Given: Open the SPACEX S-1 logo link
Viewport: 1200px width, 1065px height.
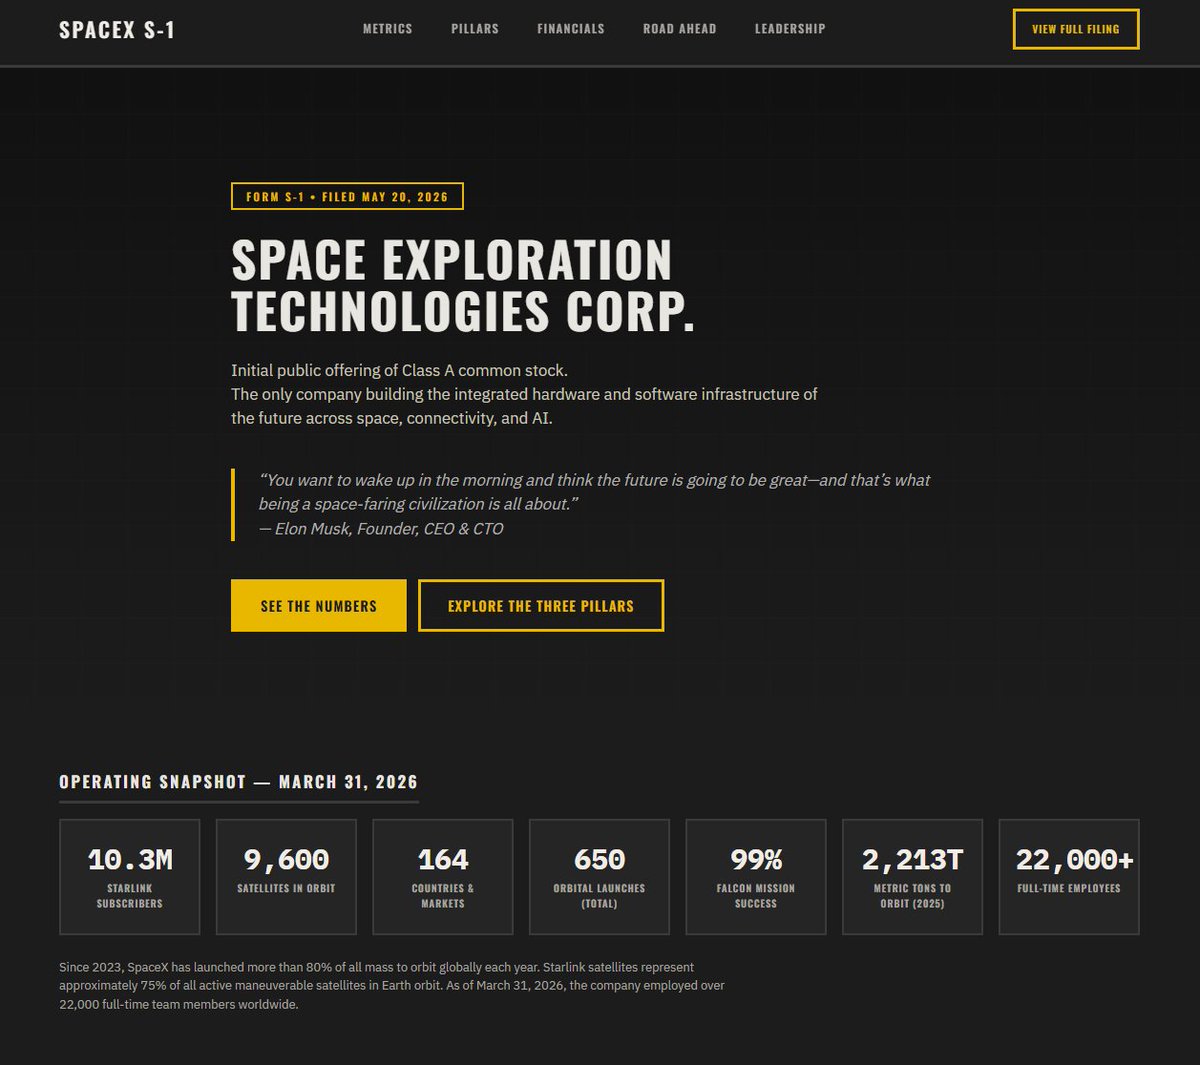Looking at the screenshot, I should click(x=117, y=30).
